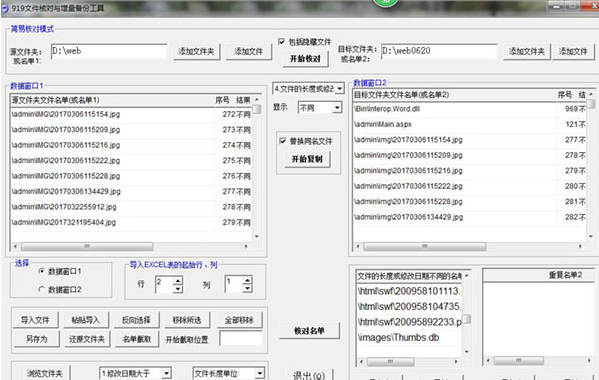Viewport: 599px width, 380px height.
Task: Select row \admin\IMG\20170306134429.jpg in 数据窗口1
Action: click(131, 191)
